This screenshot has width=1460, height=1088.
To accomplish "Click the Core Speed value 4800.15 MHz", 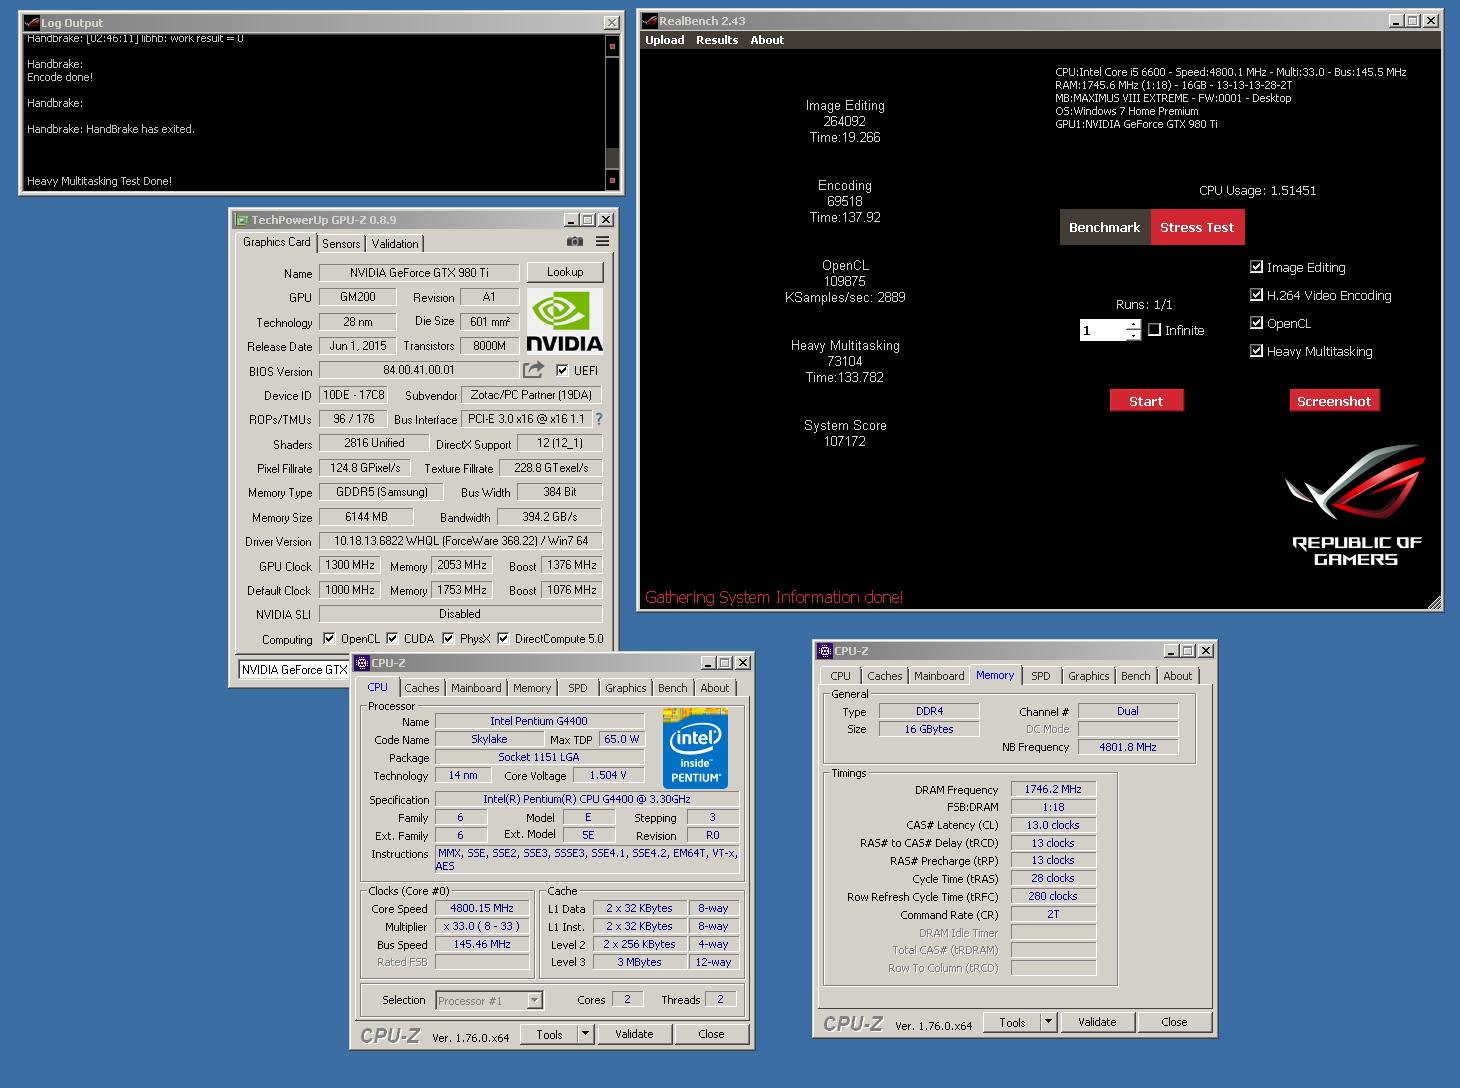I will (x=482, y=908).
